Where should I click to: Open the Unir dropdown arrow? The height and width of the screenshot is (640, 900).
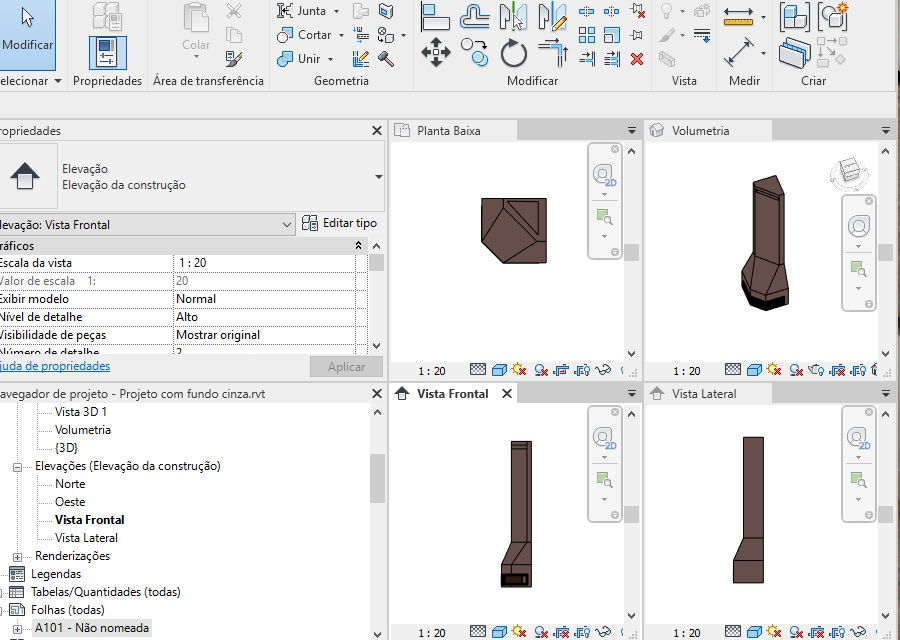click(x=331, y=59)
